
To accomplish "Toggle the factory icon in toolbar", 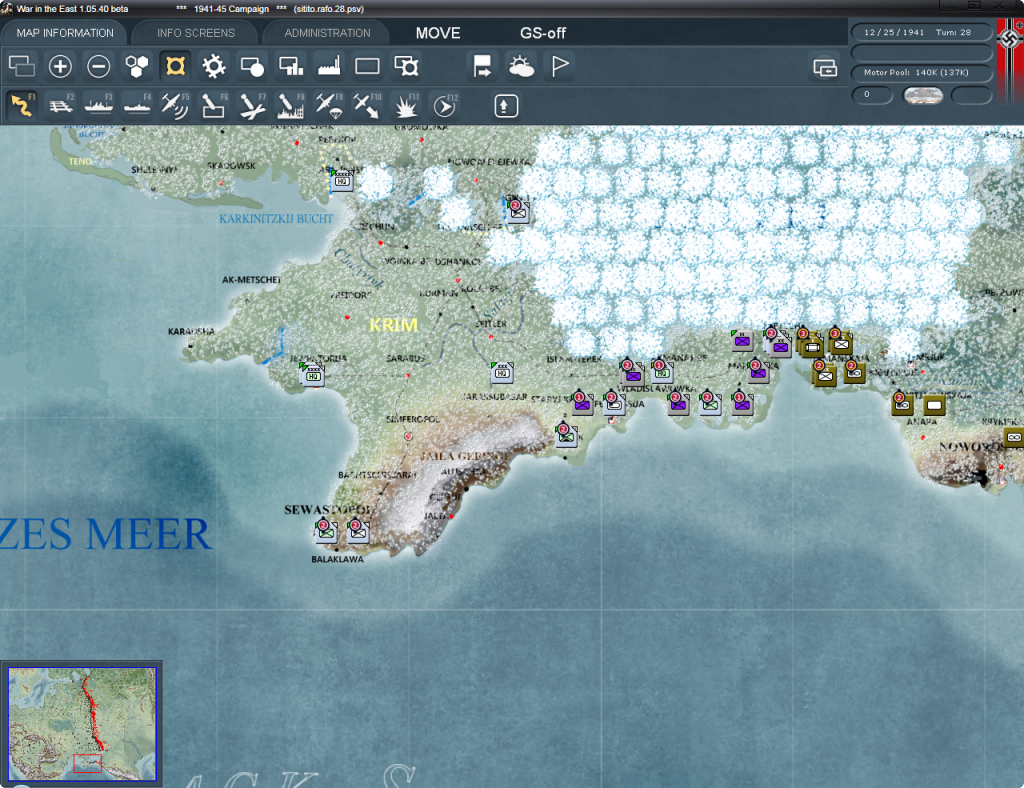I will [329, 66].
